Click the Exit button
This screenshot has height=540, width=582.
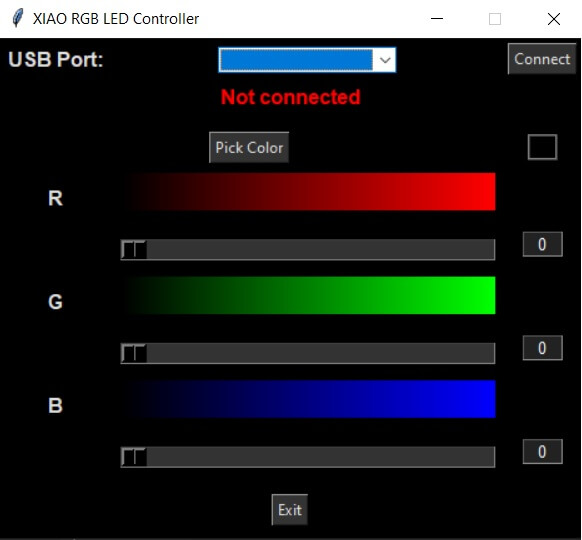point(290,510)
